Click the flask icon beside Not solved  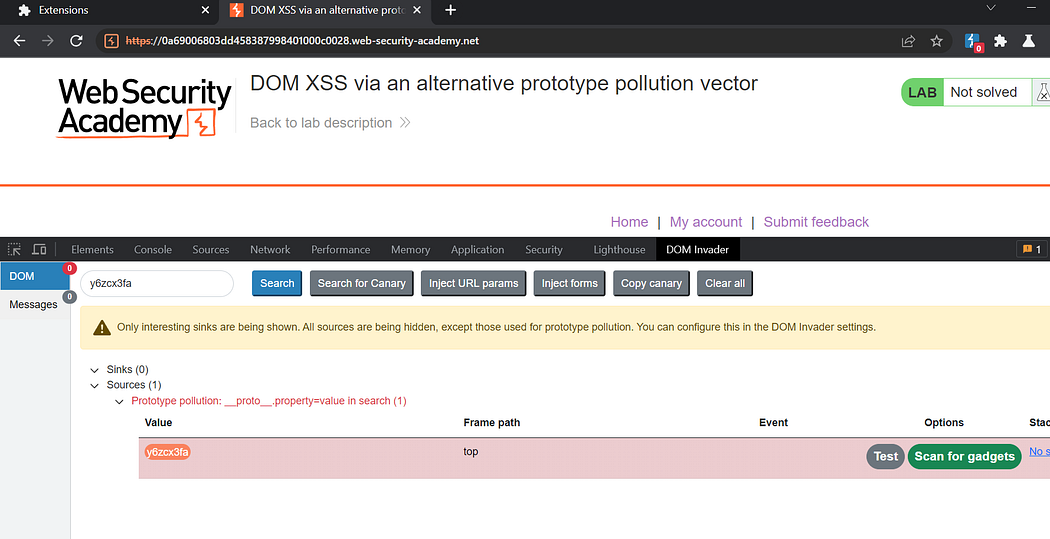point(1043,92)
